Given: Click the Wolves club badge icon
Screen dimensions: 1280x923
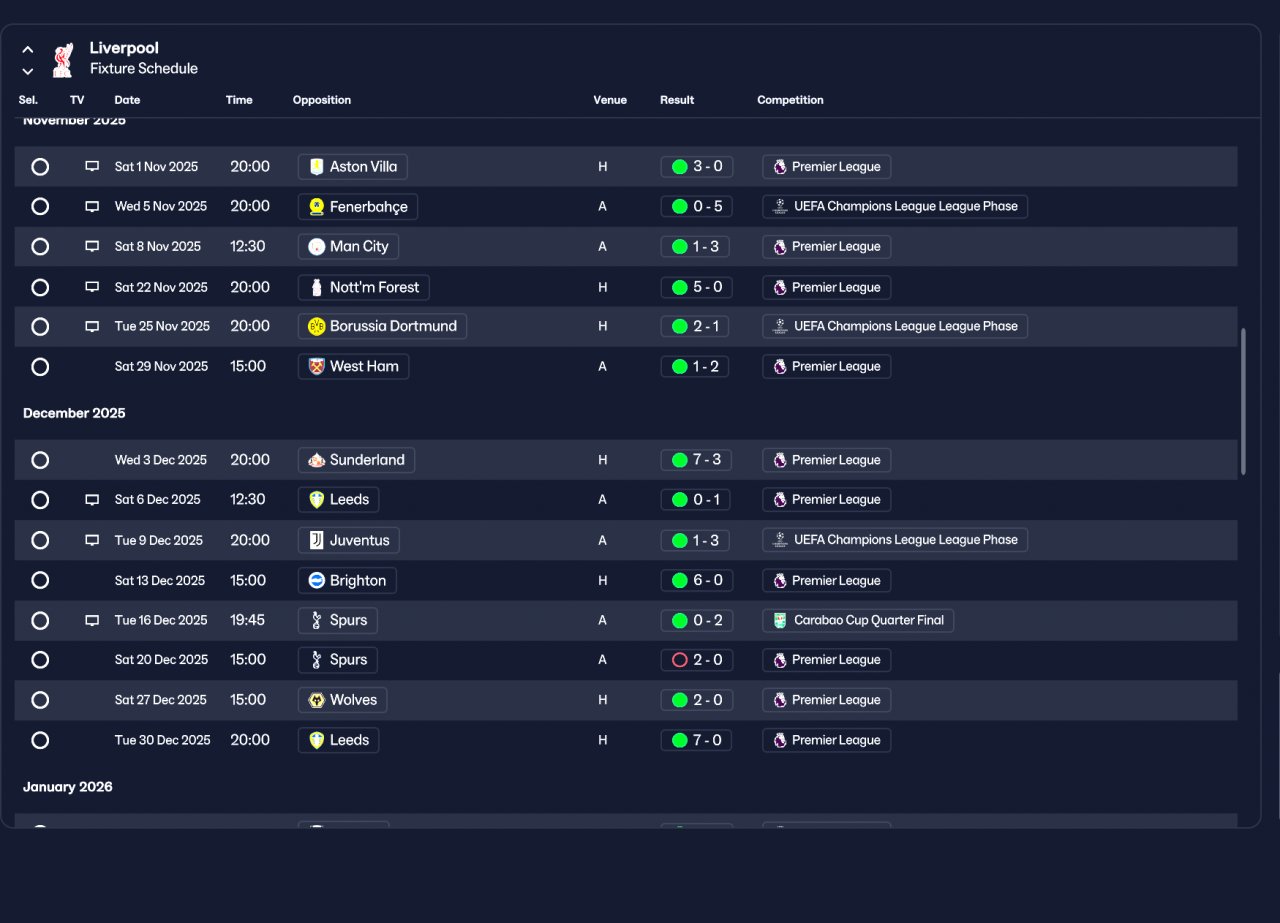Looking at the screenshot, I should (317, 700).
